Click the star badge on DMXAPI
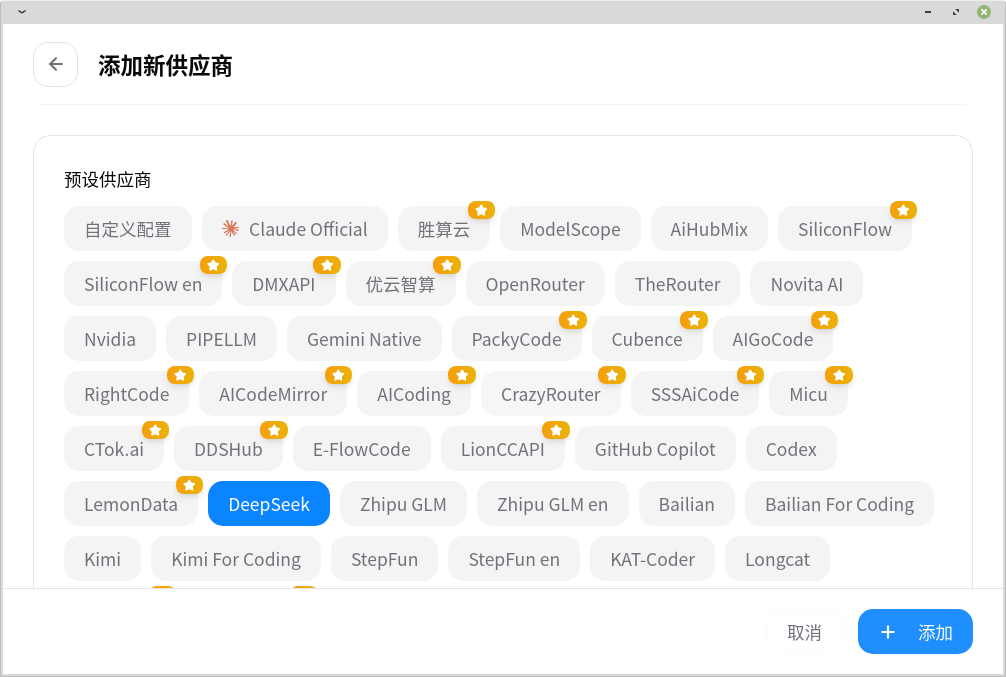 [x=327, y=265]
